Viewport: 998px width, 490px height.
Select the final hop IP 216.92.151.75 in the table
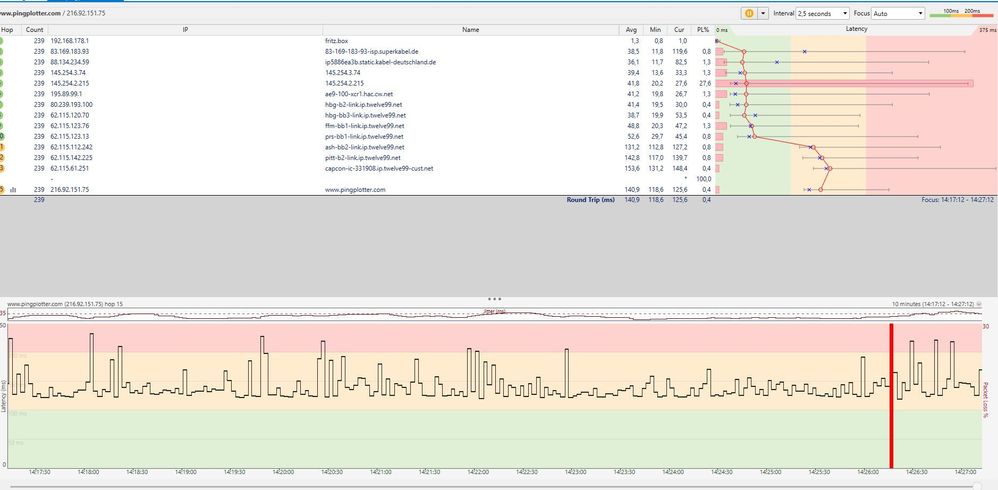tap(69, 190)
